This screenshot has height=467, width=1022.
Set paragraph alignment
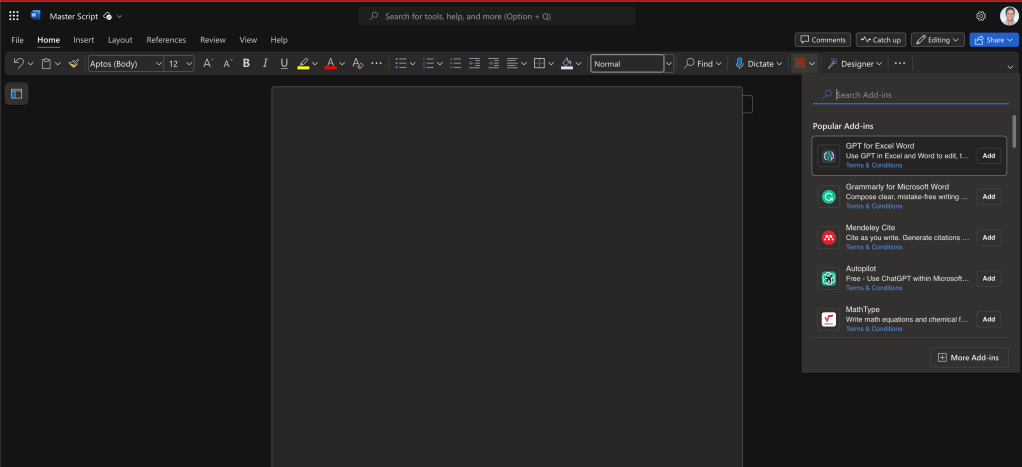(x=512, y=63)
